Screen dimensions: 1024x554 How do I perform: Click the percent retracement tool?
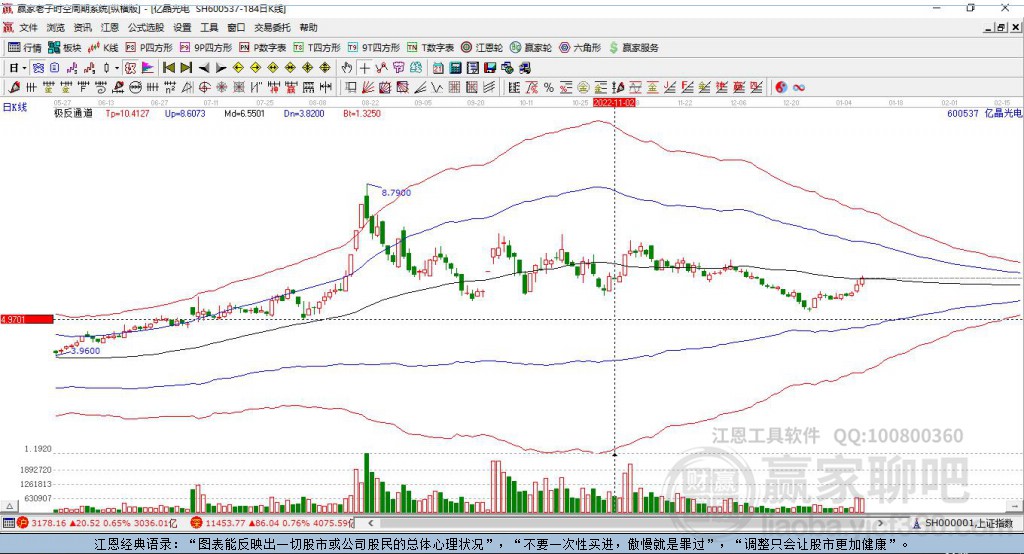tap(548, 88)
